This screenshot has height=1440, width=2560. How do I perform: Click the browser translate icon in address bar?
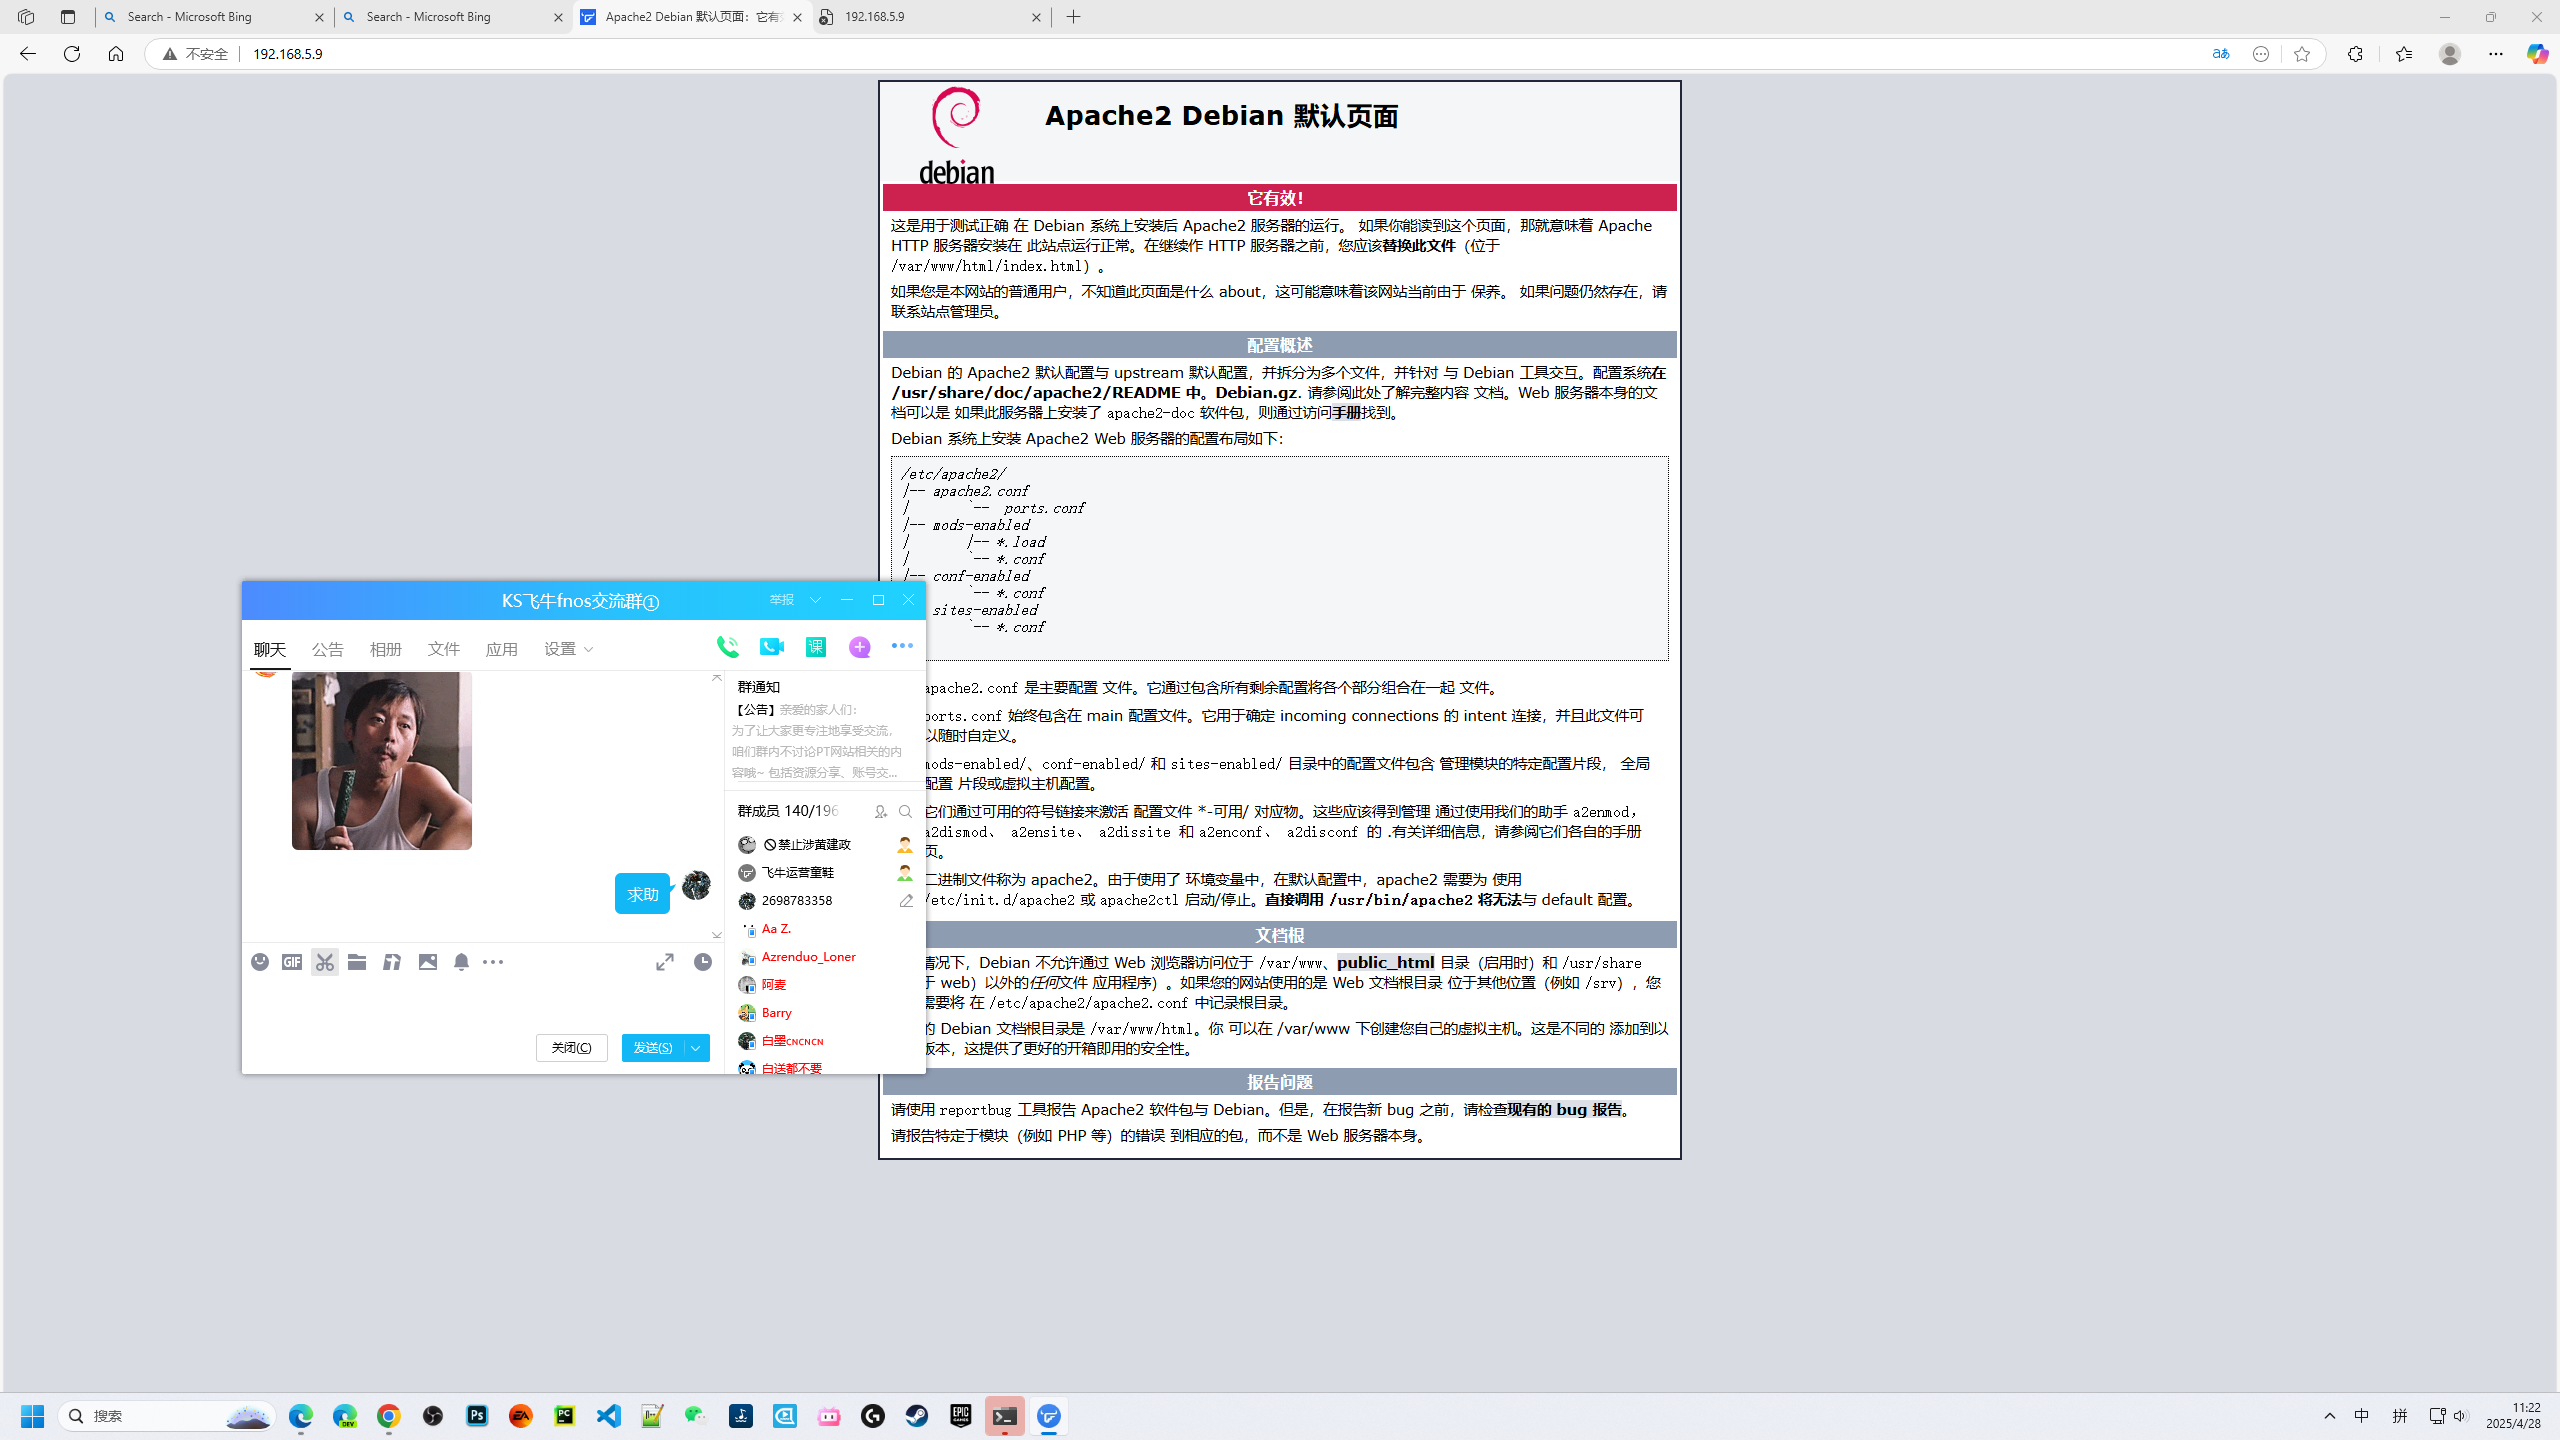pos(2221,54)
